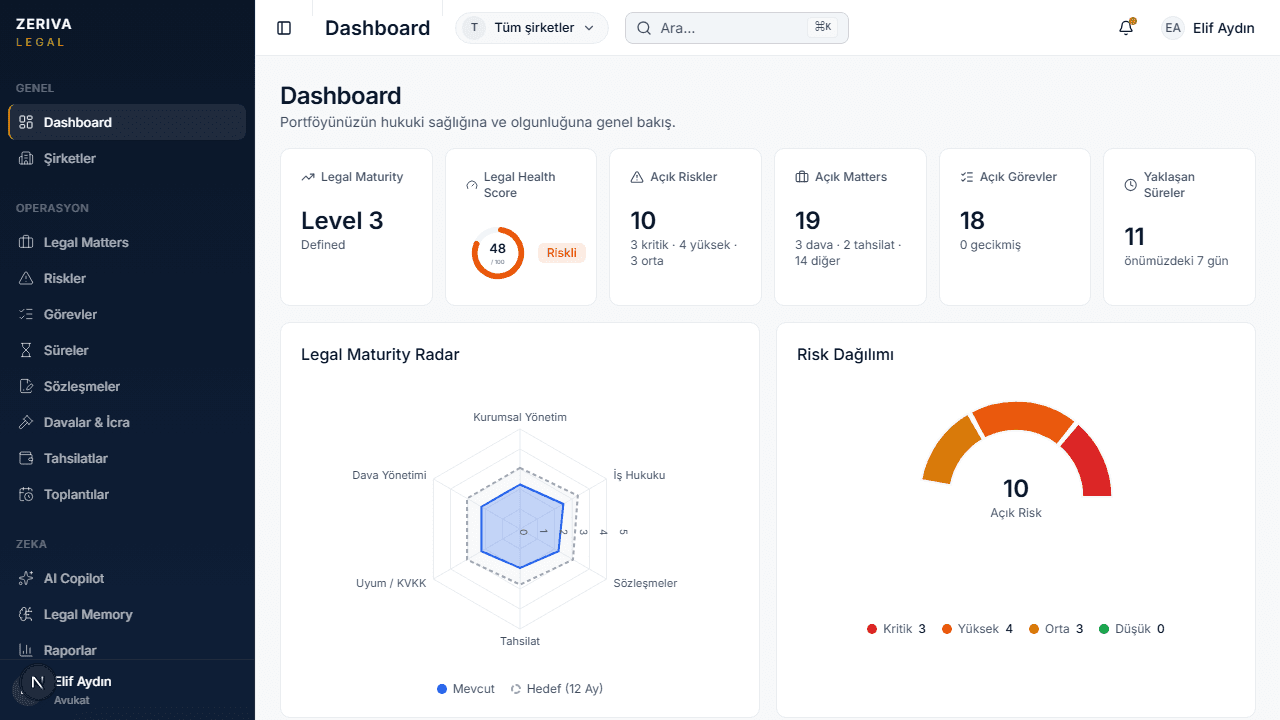Image resolution: width=1280 pixels, height=720 pixels.
Task: Click the Elif Aydın profile at sidebar bottom
Action: pos(127,689)
